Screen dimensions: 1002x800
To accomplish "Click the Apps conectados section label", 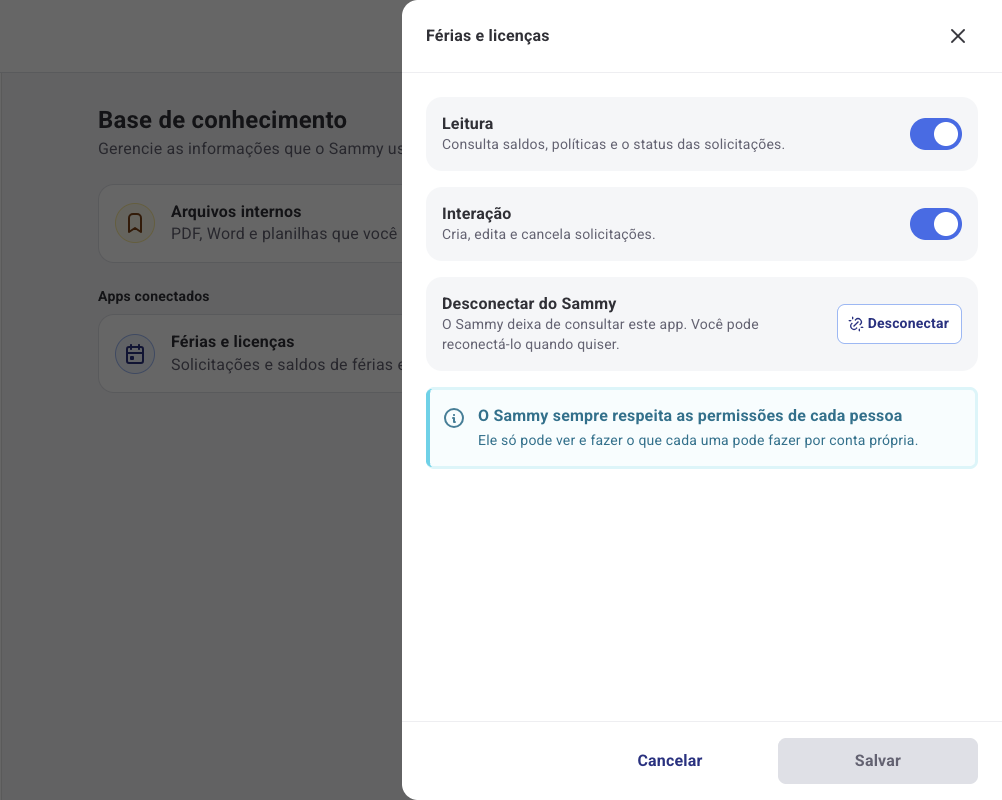I will point(153,296).
